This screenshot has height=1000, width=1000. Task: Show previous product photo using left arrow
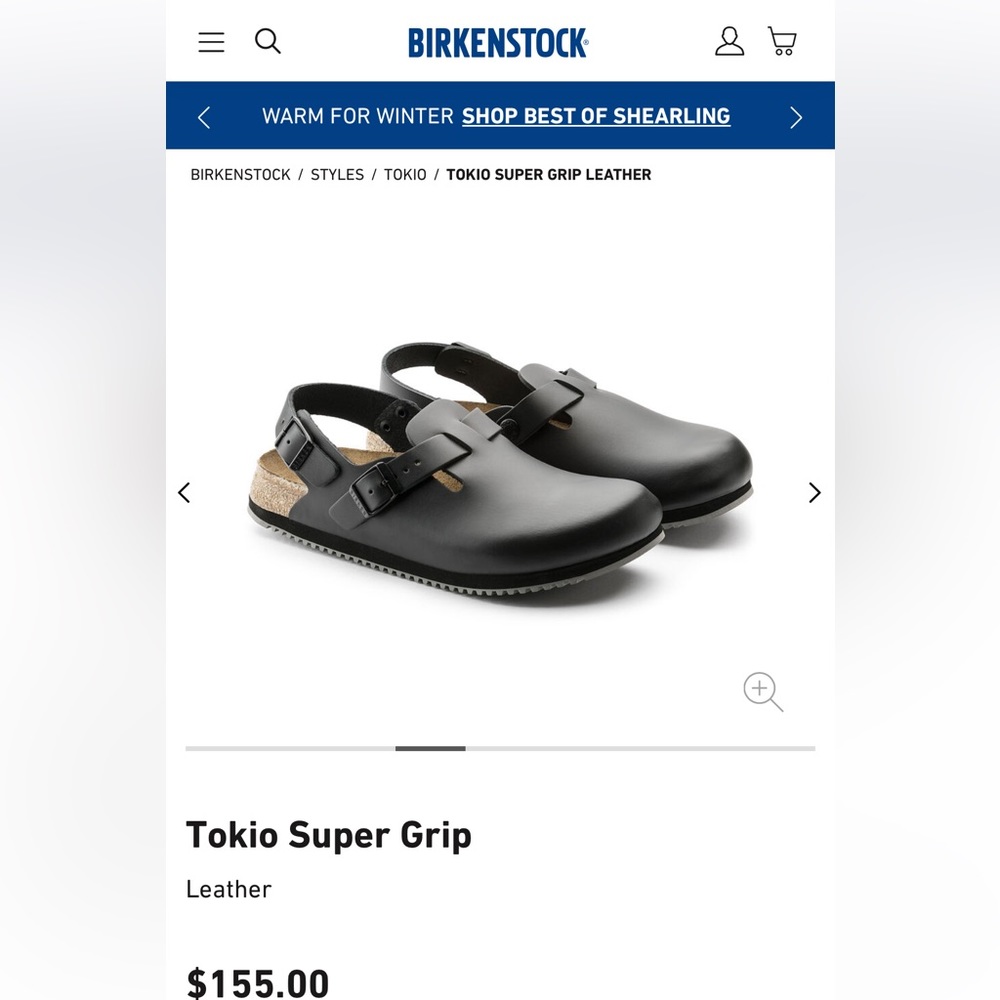point(184,492)
